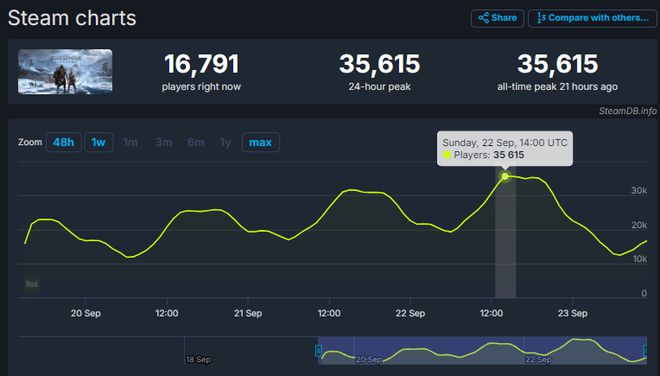Click the highlighted peak data point marker
Screen dimensions: 660x376
point(505,176)
